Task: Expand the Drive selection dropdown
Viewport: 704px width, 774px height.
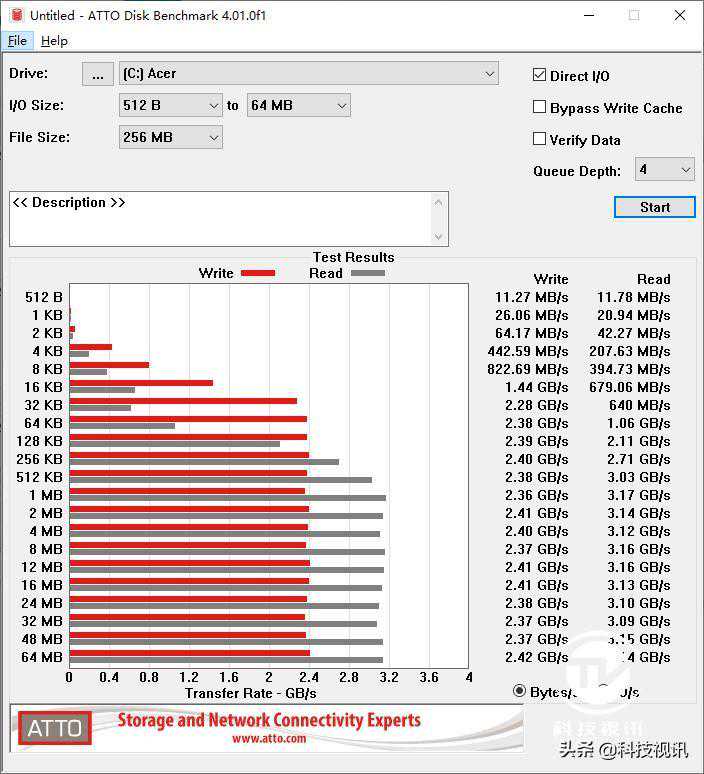Action: 489,74
